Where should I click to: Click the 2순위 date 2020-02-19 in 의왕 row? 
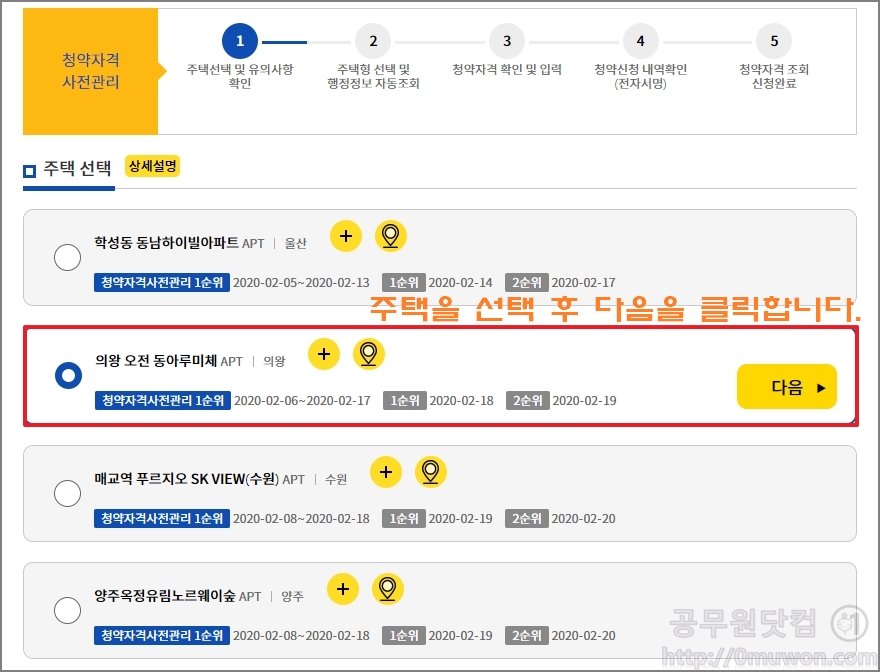[x=584, y=400]
